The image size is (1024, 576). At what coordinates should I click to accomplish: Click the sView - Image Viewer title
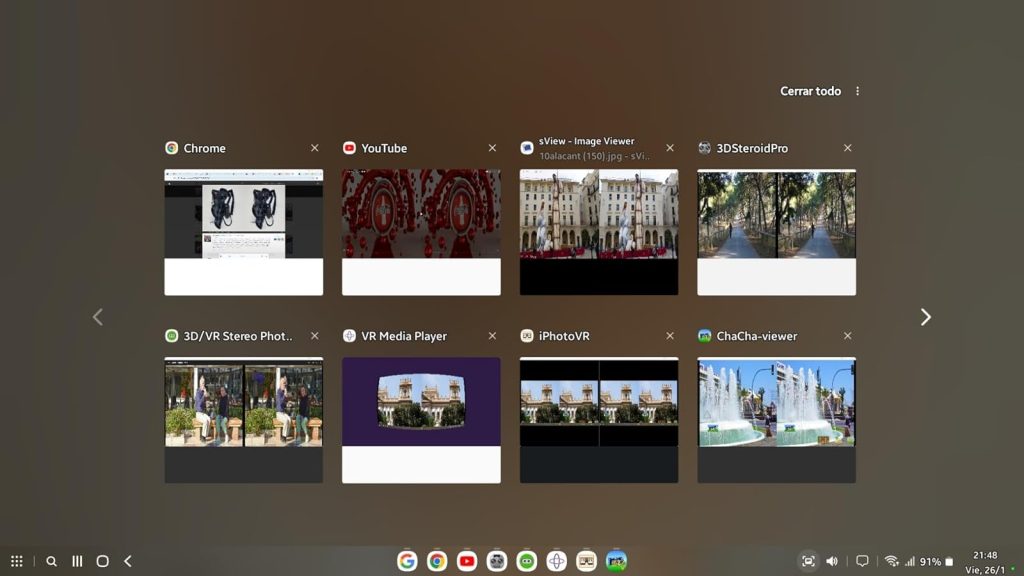click(586, 141)
